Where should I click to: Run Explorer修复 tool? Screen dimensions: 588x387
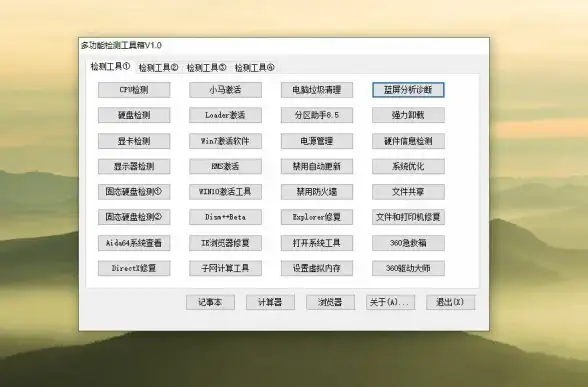tap(317, 217)
